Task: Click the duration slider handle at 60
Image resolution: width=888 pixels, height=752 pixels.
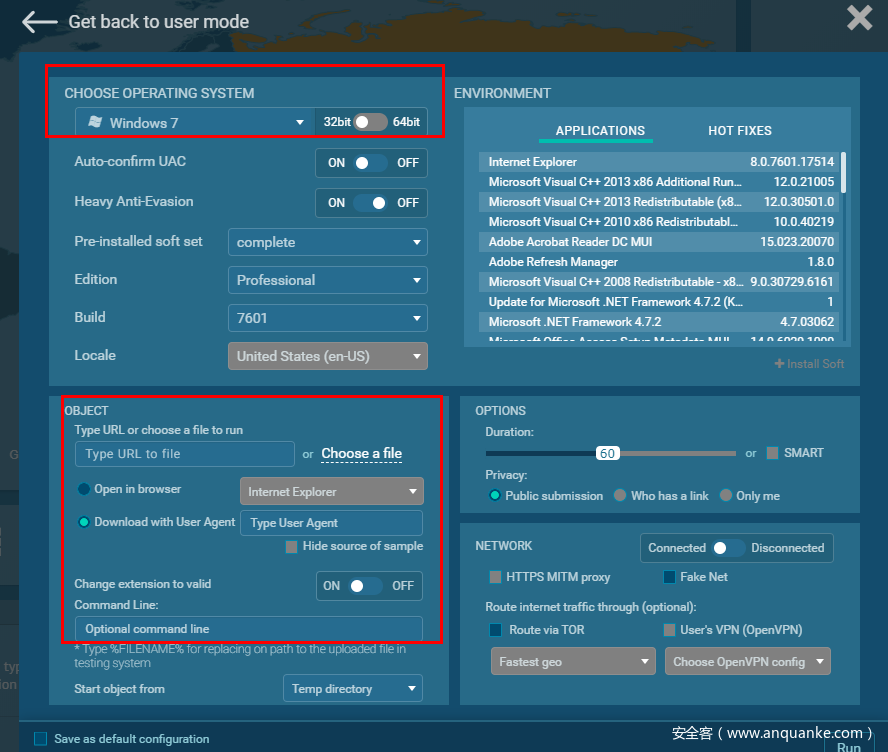Action: (607, 453)
